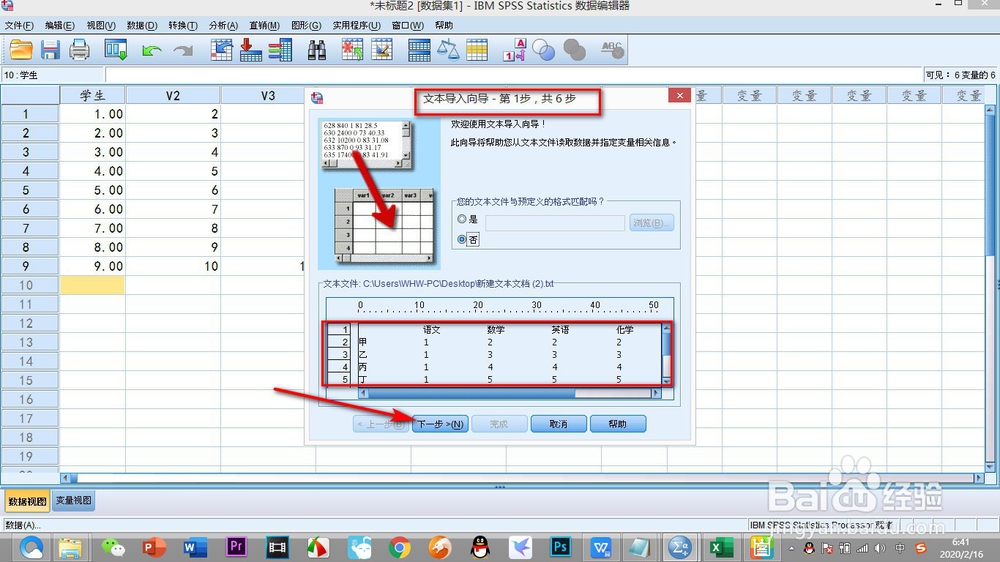The width and height of the screenshot is (1000, 562).
Task: Save the document via floppy icon
Action: (x=50, y=50)
